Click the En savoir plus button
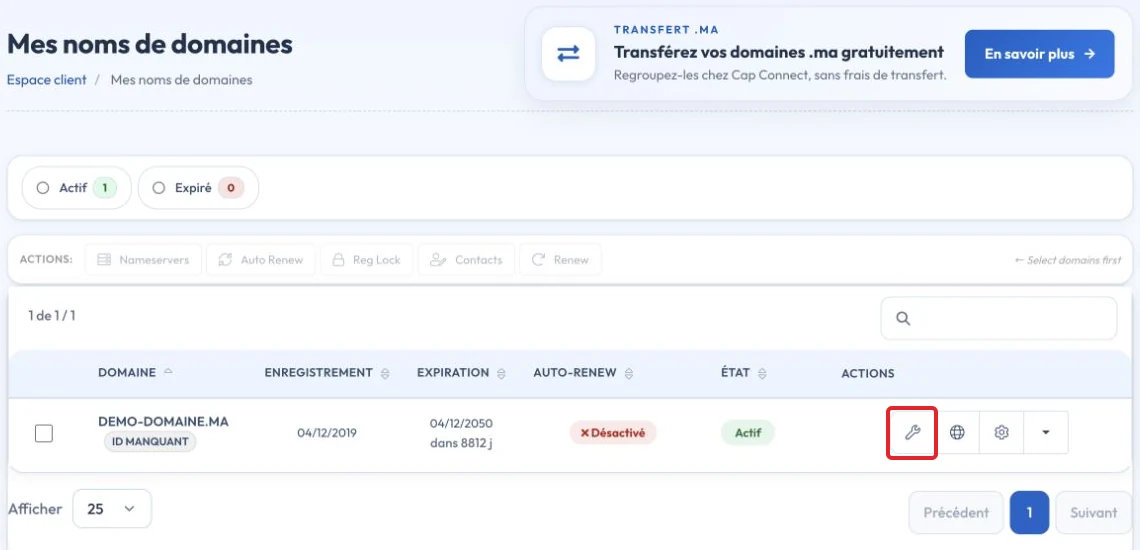 point(1039,54)
